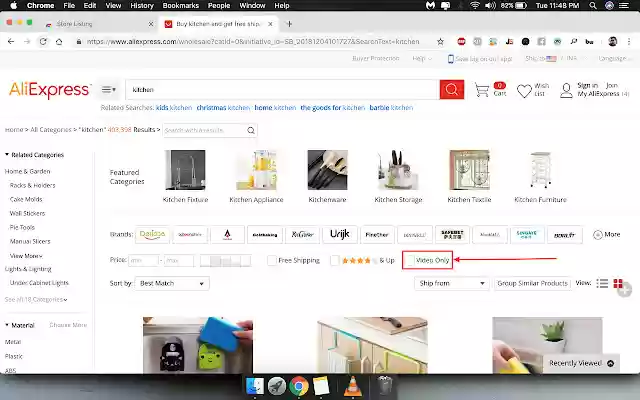Viewport: 640px width, 400px height.
Task: Check the Video Only checkbox
Action: [410, 260]
